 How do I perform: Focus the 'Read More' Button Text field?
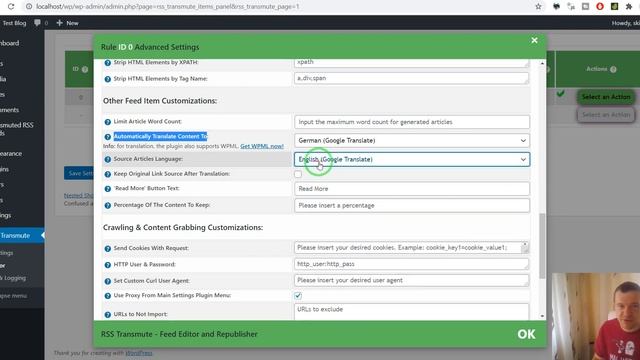(x=411, y=189)
